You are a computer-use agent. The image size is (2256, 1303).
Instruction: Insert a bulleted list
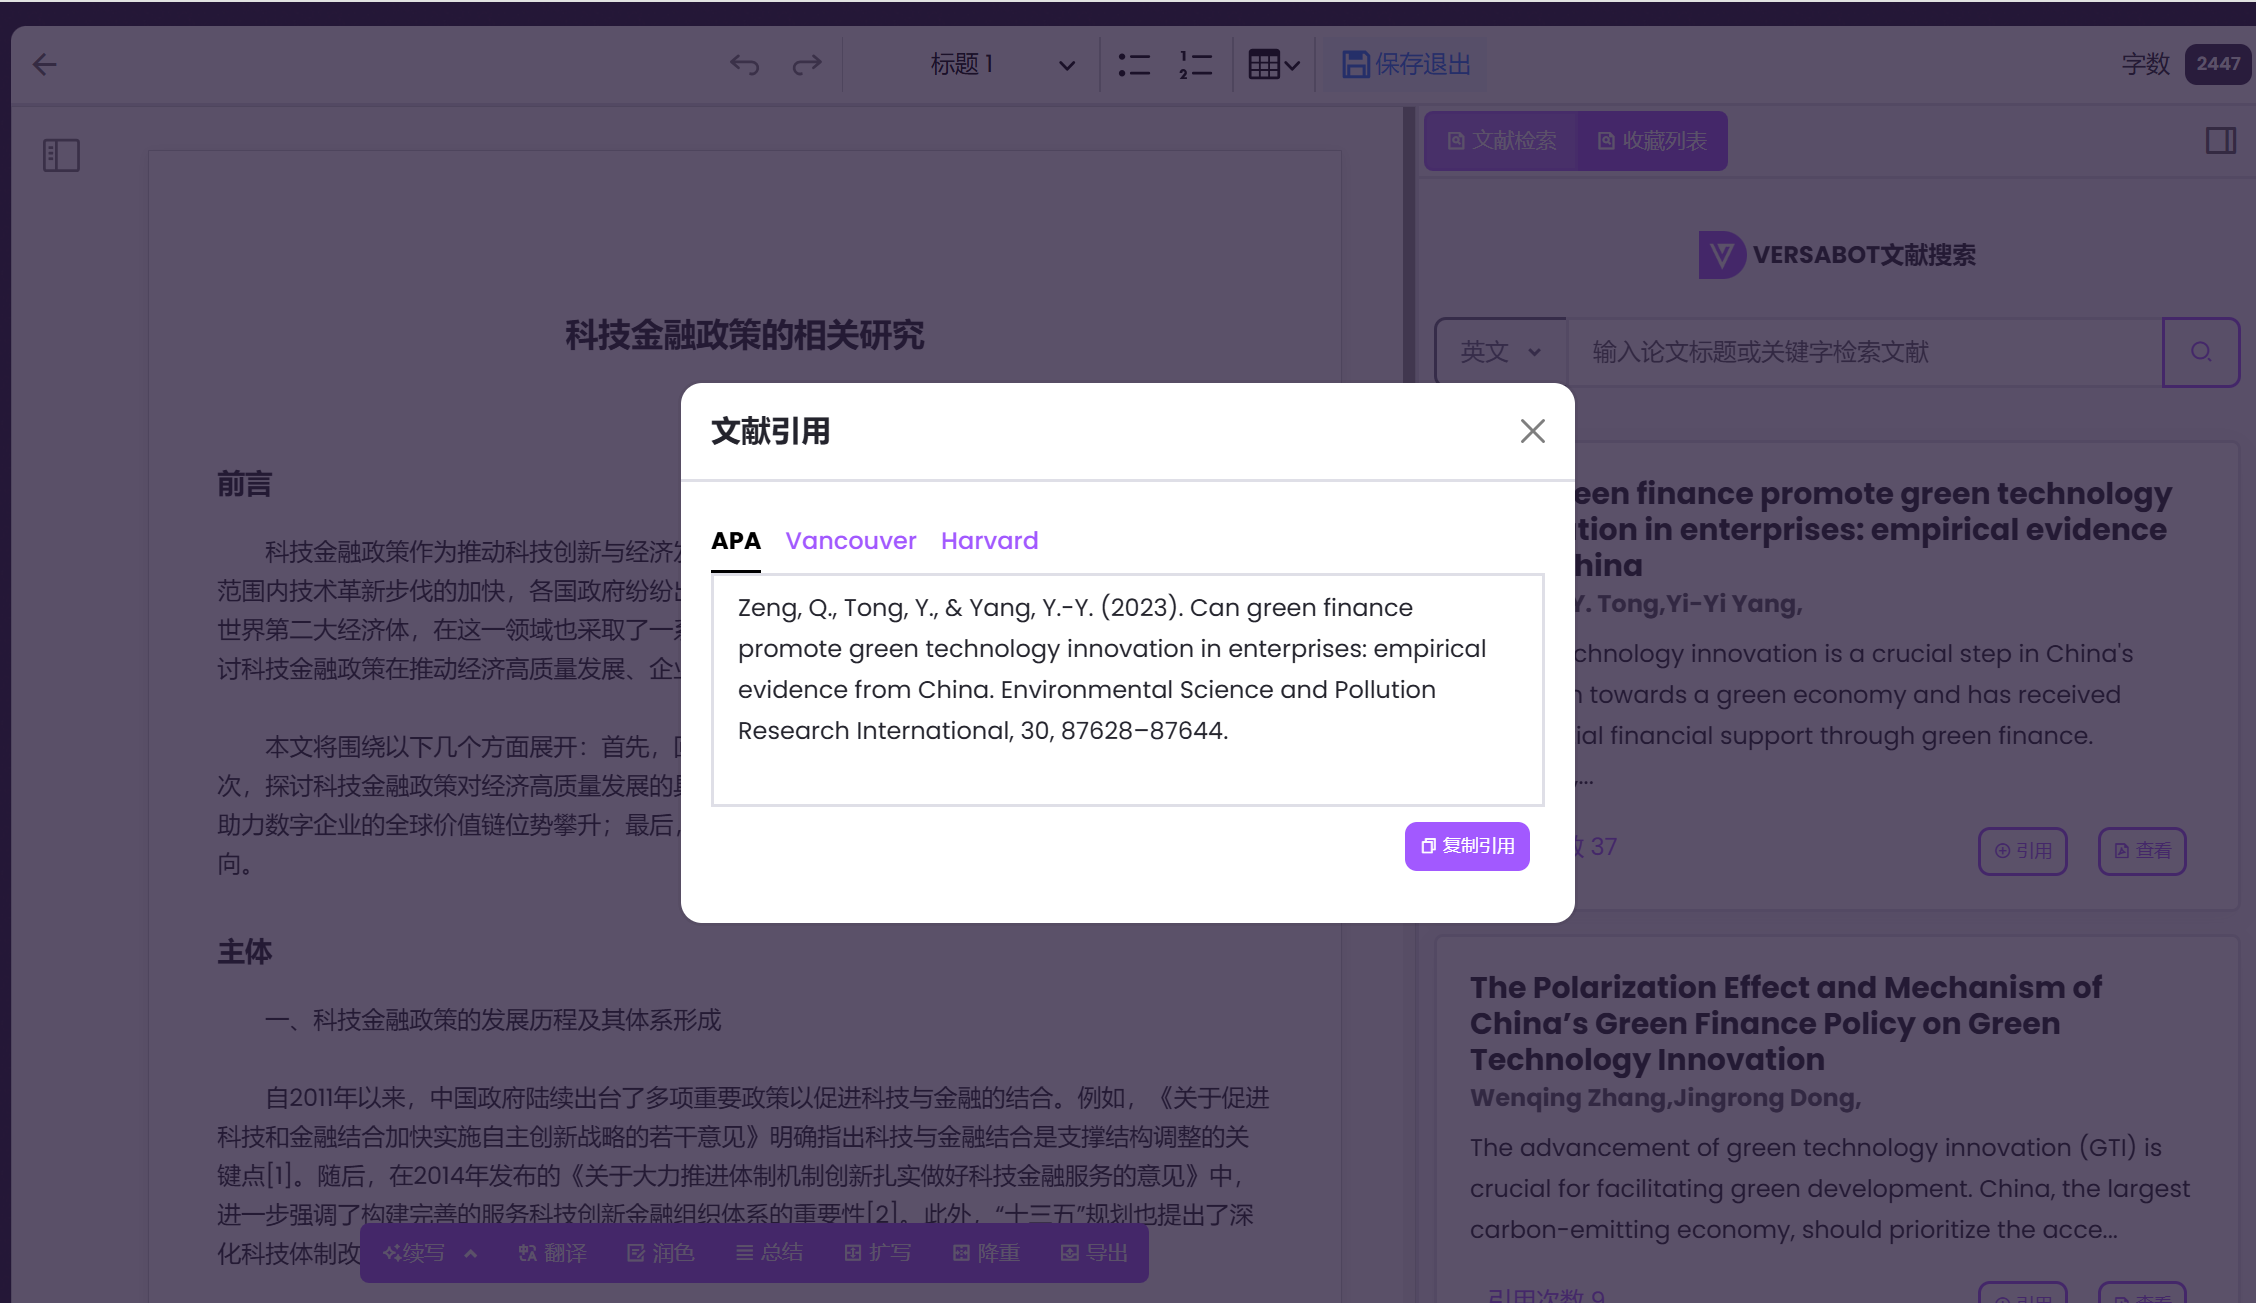[x=1134, y=65]
